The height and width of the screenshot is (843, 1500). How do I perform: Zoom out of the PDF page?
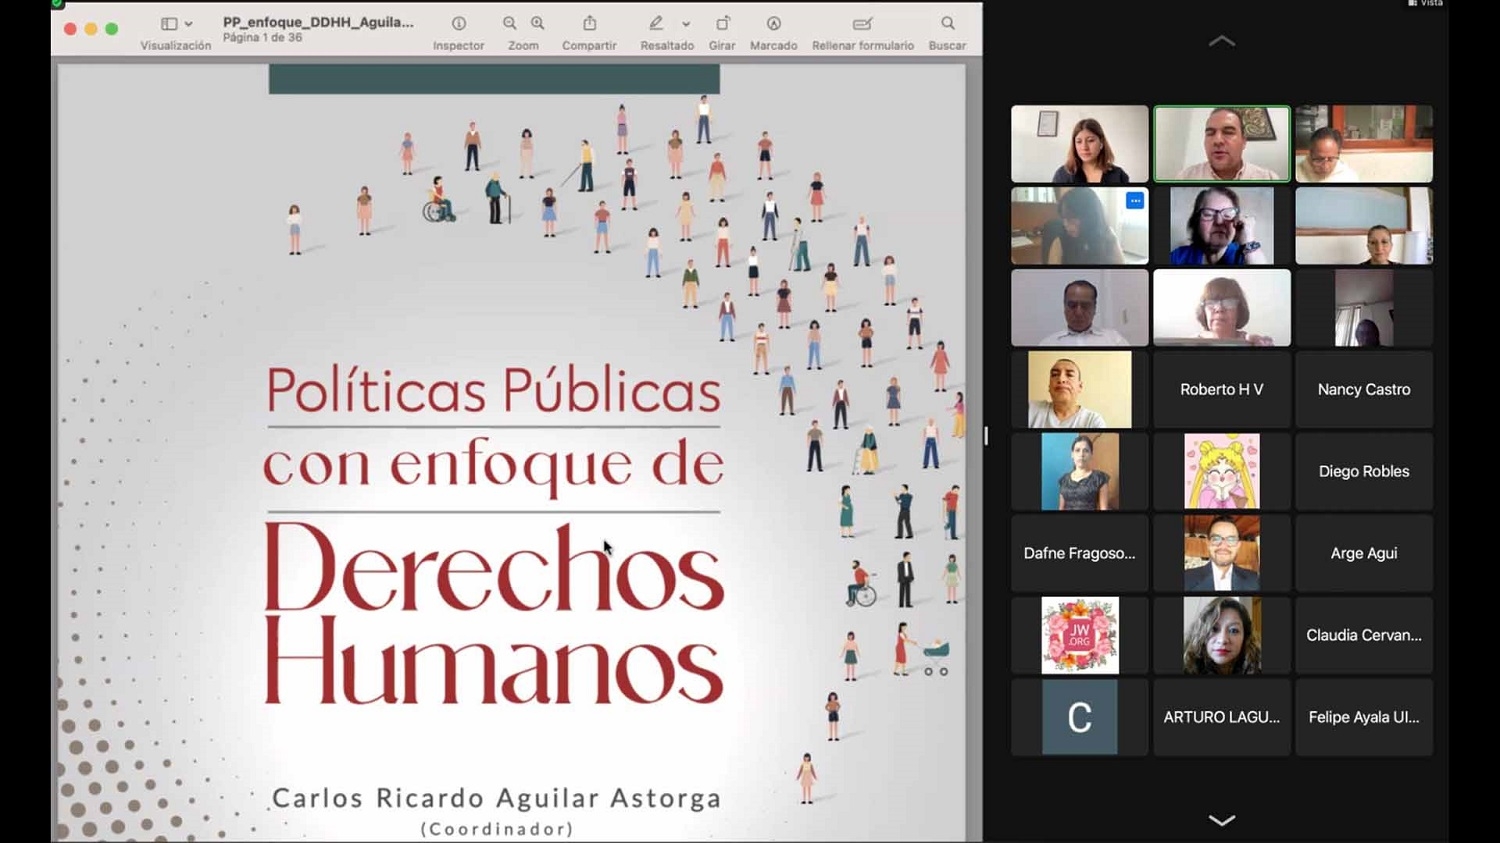(510, 24)
